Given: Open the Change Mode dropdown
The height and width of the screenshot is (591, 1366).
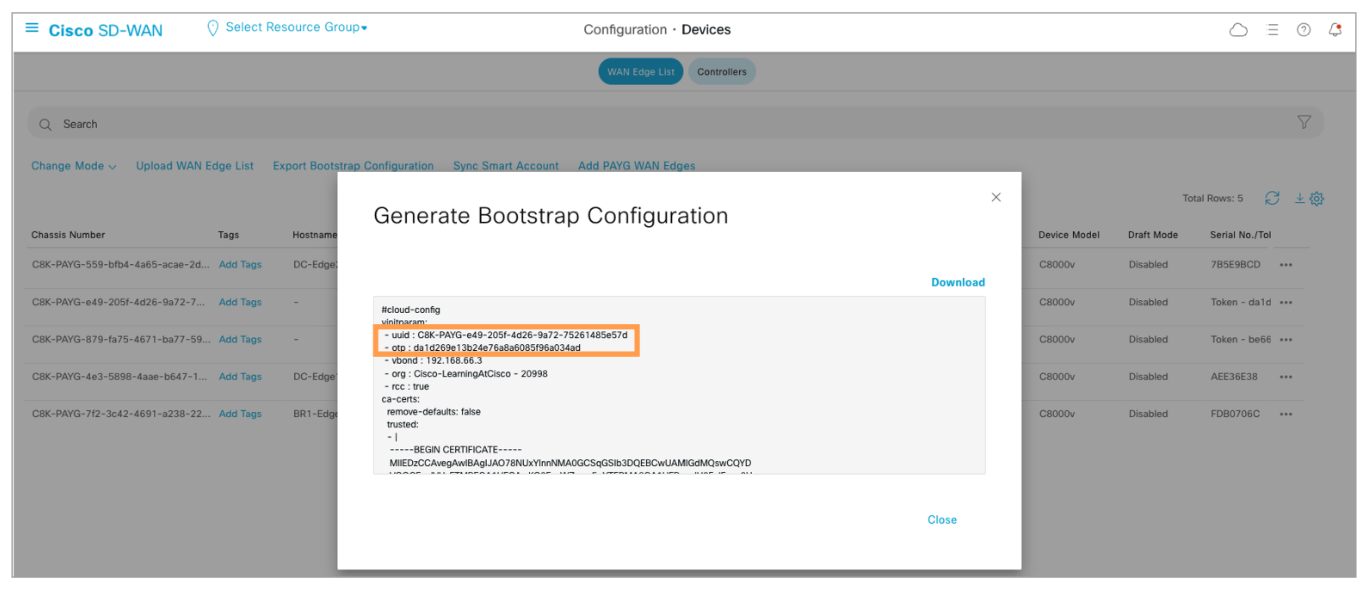Looking at the screenshot, I should (73, 166).
